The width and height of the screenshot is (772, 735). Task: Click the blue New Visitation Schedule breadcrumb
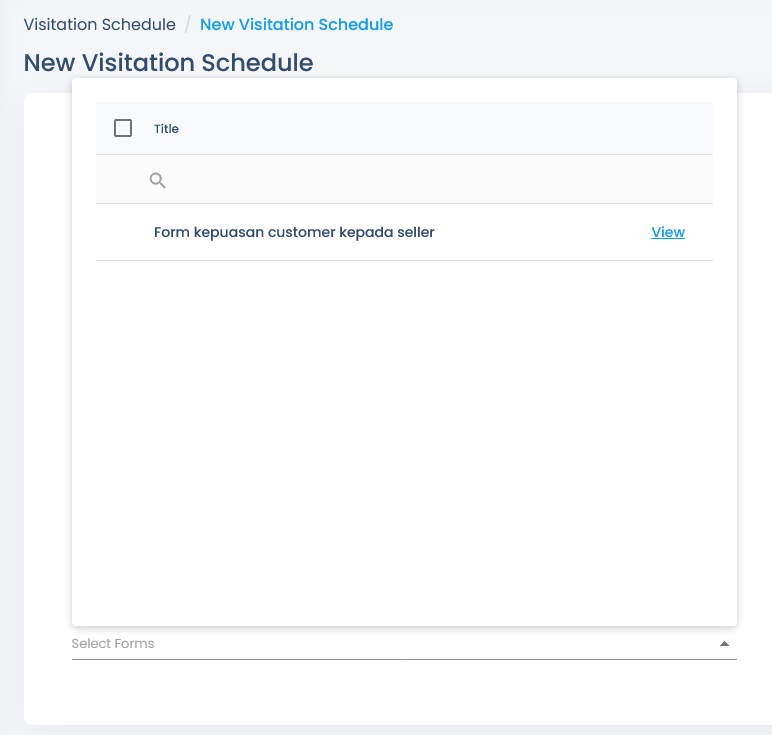(x=296, y=24)
